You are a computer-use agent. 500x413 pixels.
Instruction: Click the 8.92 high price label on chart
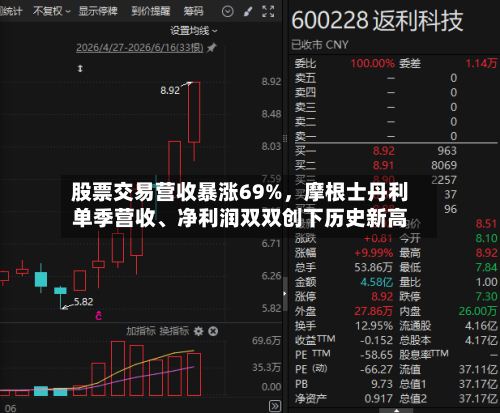(170, 90)
